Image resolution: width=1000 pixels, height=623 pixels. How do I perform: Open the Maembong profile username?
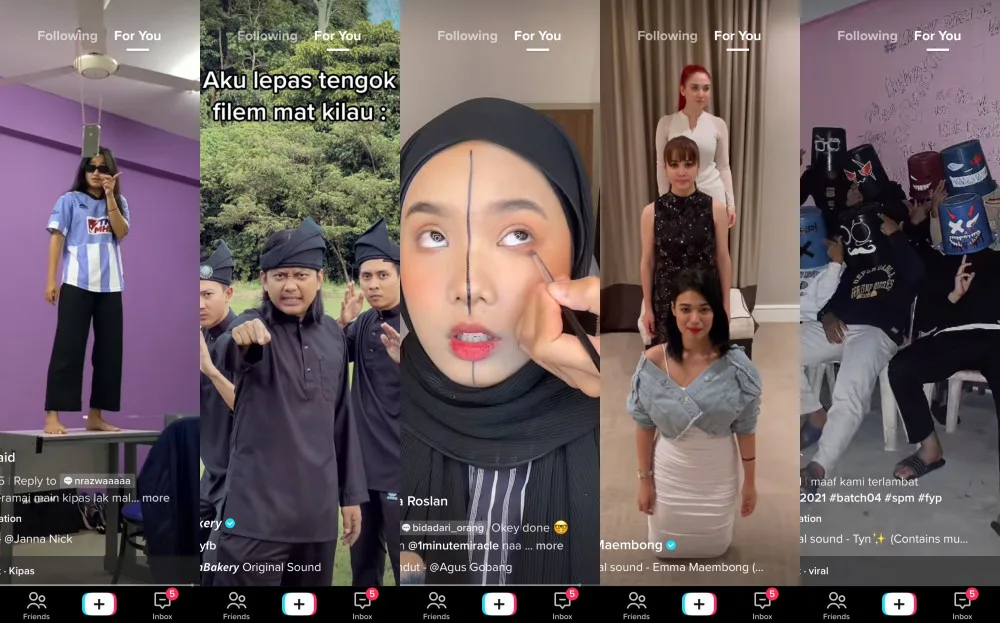(x=632, y=545)
